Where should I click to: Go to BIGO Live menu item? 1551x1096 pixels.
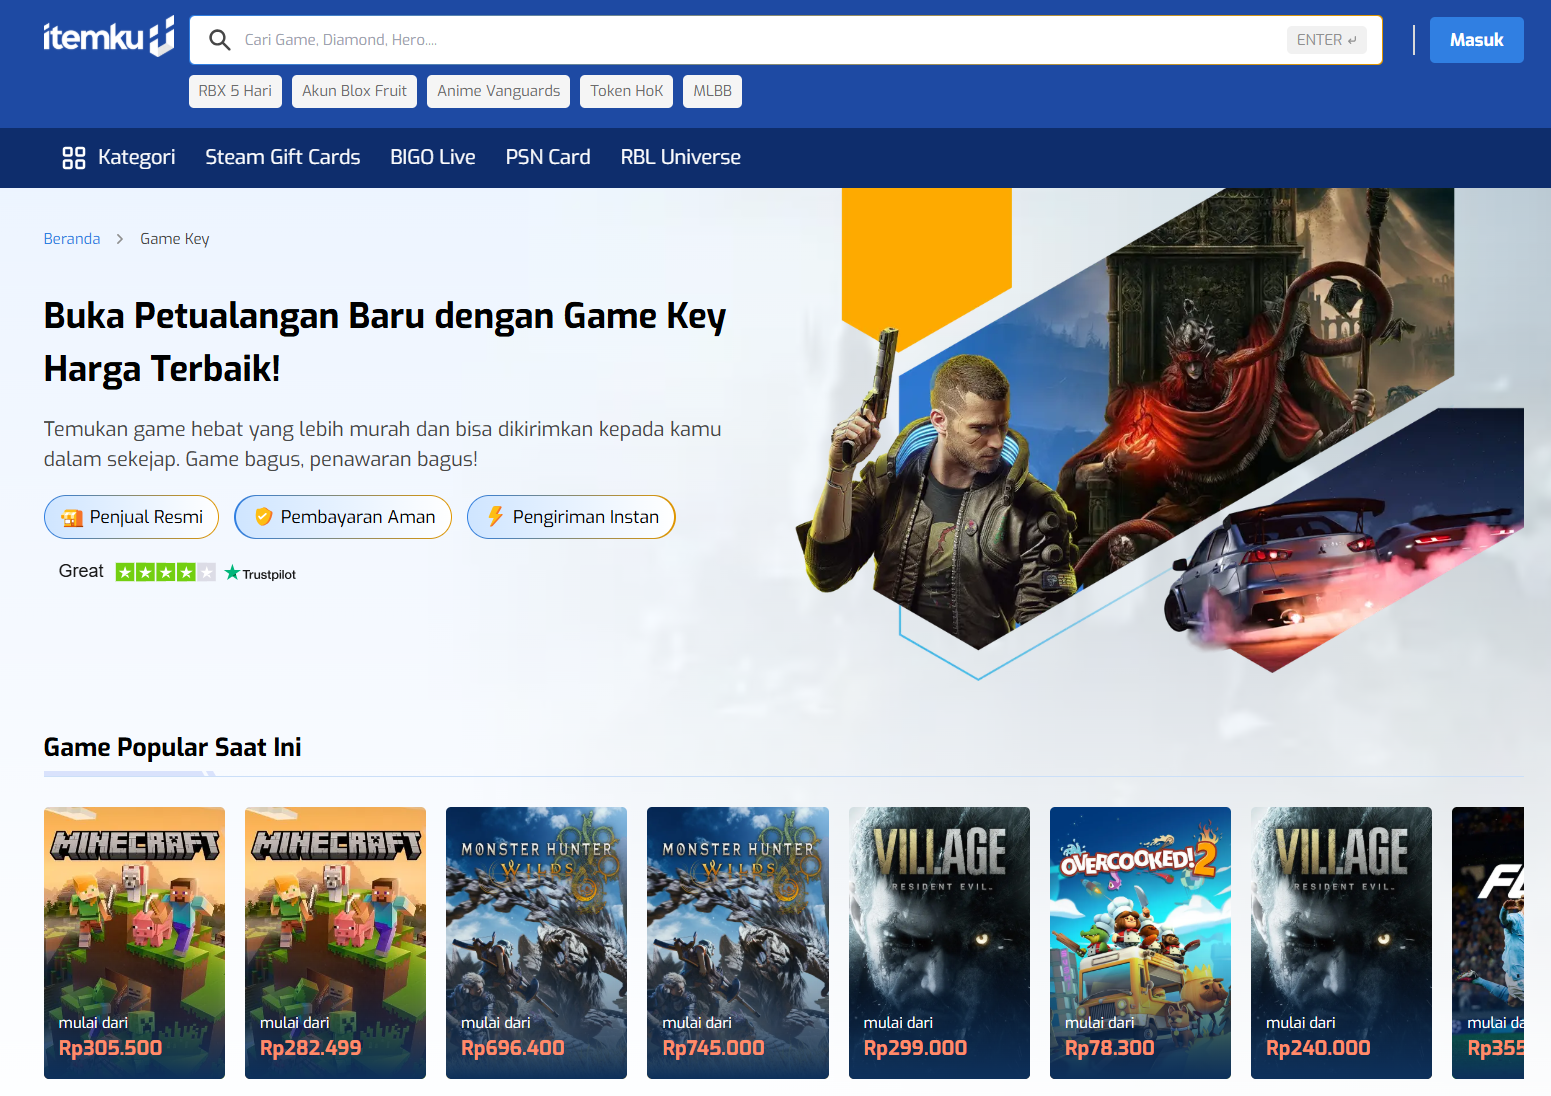(432, 157)
